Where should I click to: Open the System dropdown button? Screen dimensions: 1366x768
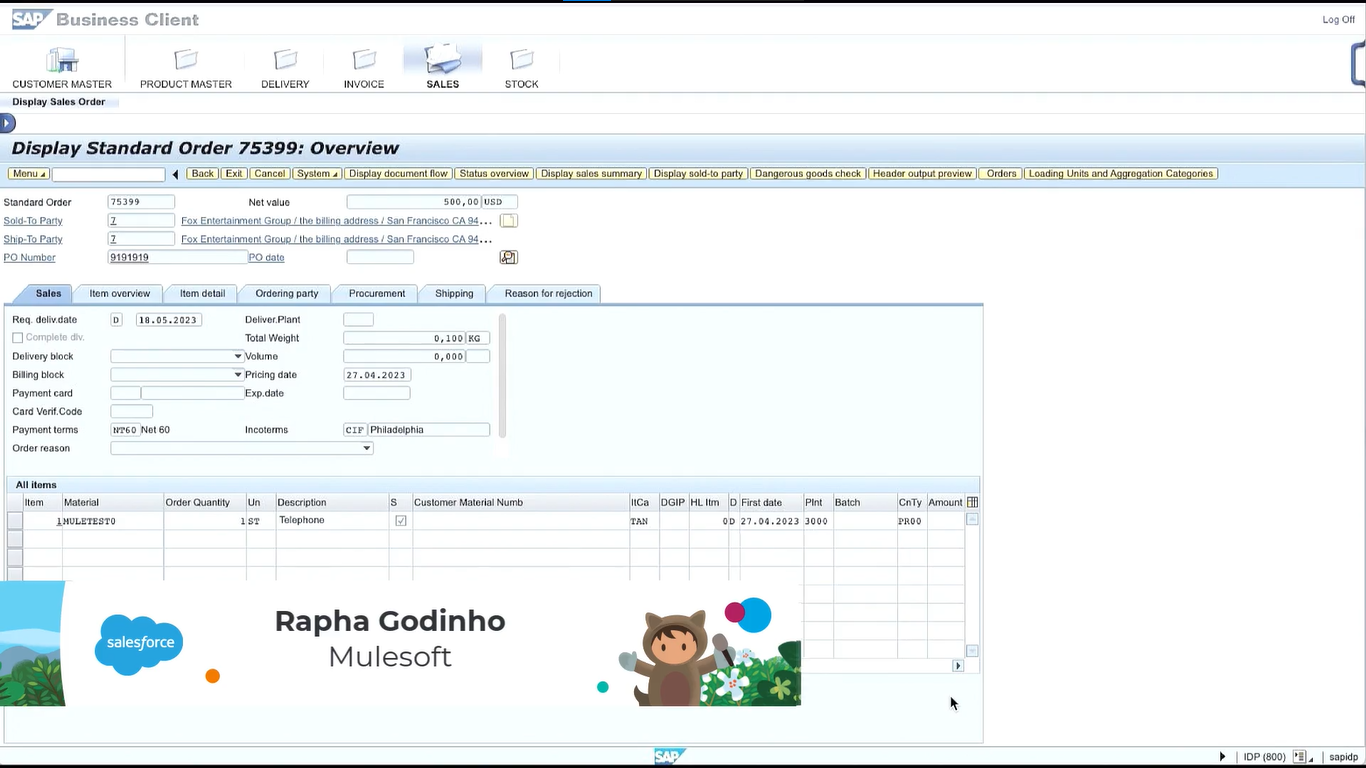pyautogui.click(x=317, y=174)
